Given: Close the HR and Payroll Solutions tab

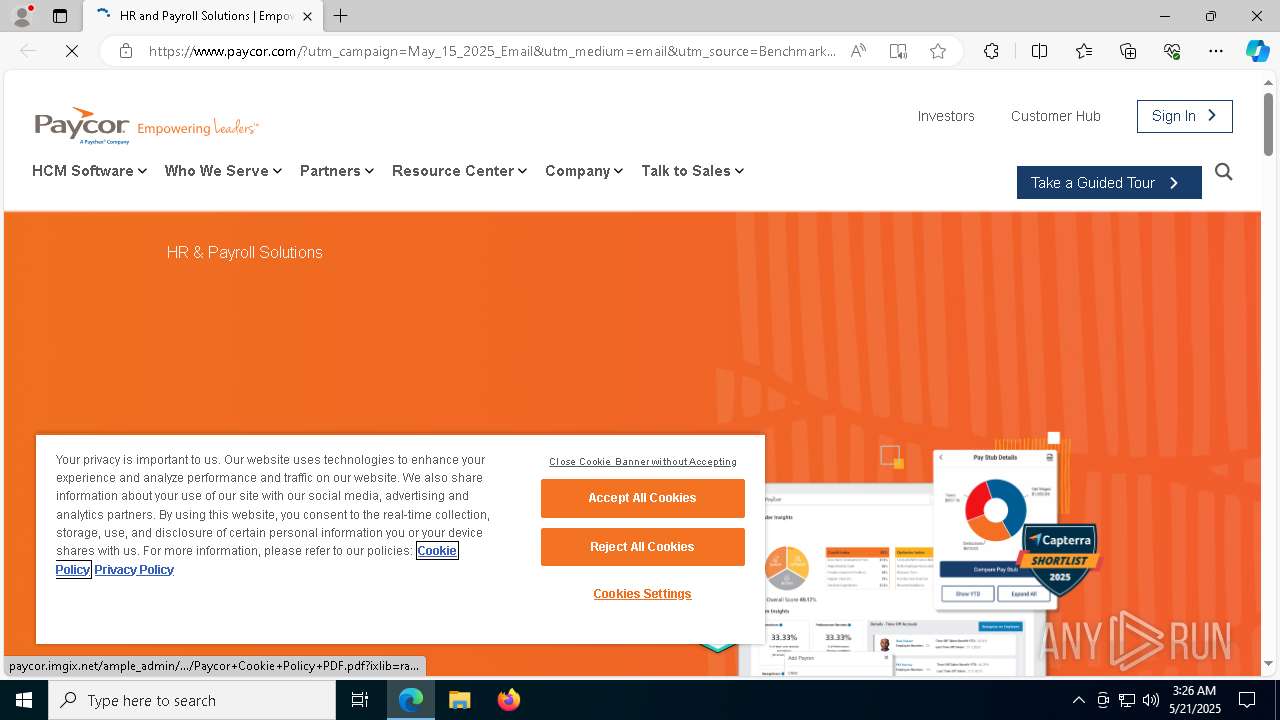Looking at the screenshot, I should click(307, 16).
